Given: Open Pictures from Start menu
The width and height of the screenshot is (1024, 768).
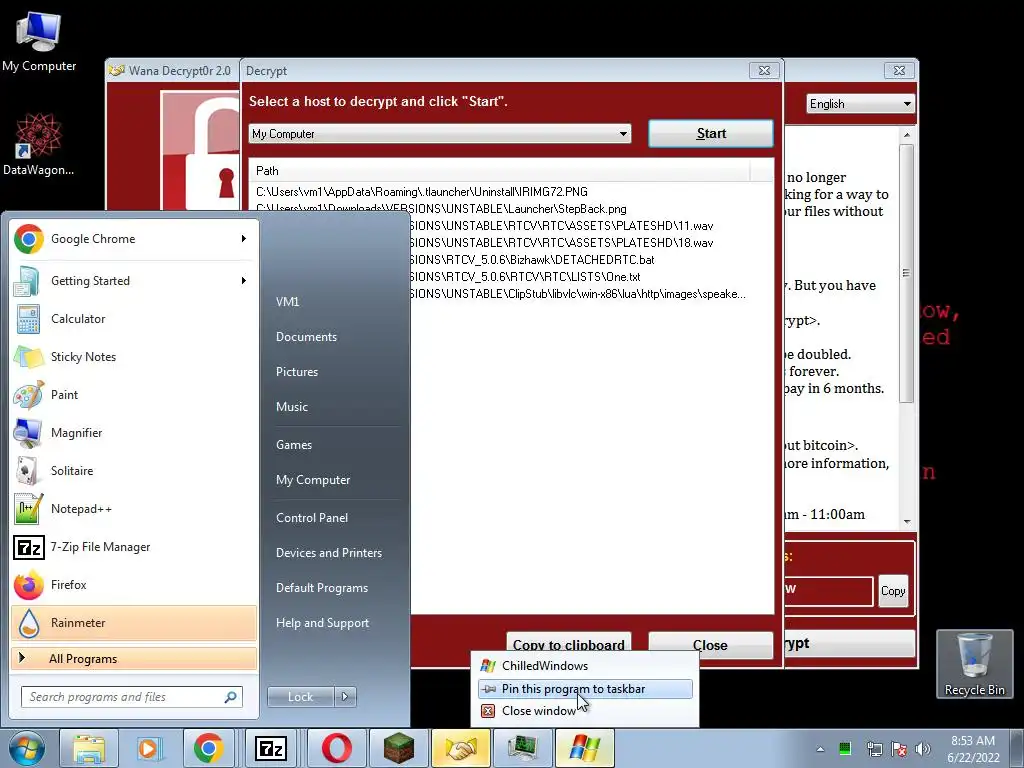Looking at the screenshot, I should coord(297,372).
